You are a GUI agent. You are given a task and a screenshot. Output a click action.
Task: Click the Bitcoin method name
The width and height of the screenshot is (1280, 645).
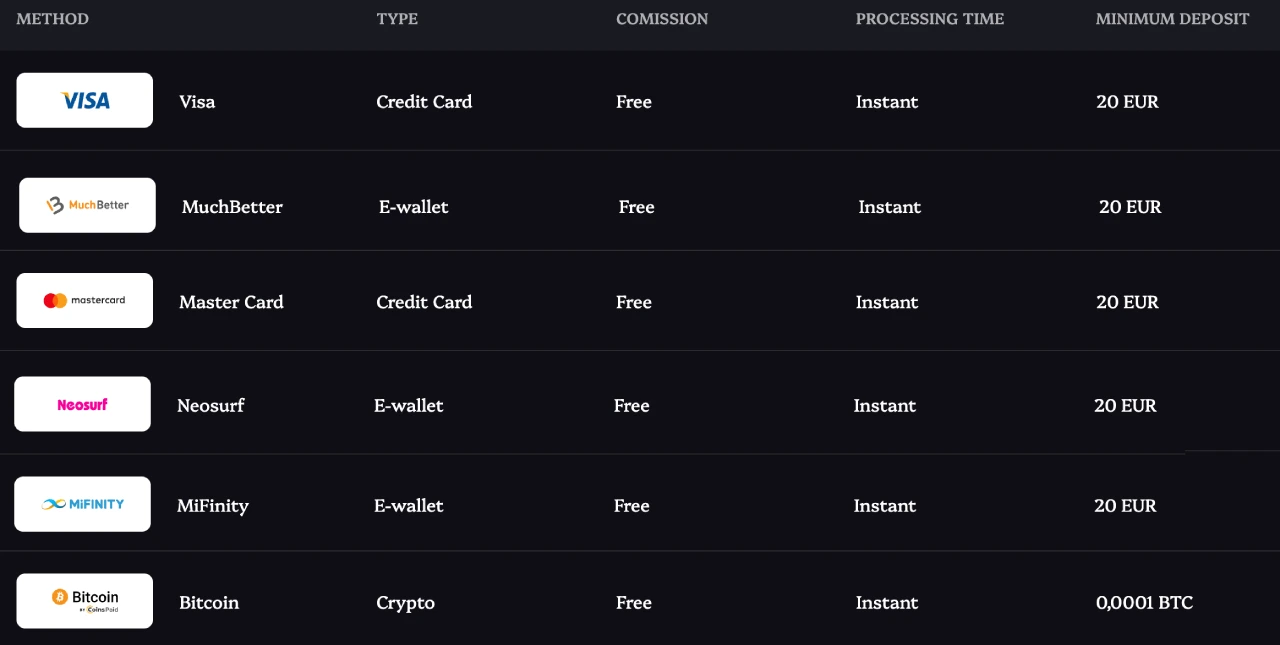209,603
